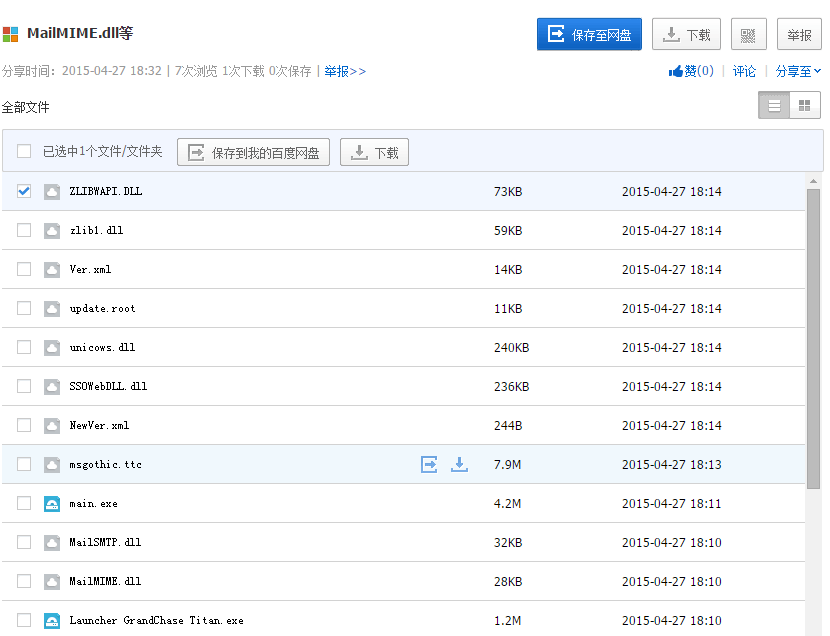Click file name ZLIBWAPI.DLL
830x636 pixels.
click(106, 192)
